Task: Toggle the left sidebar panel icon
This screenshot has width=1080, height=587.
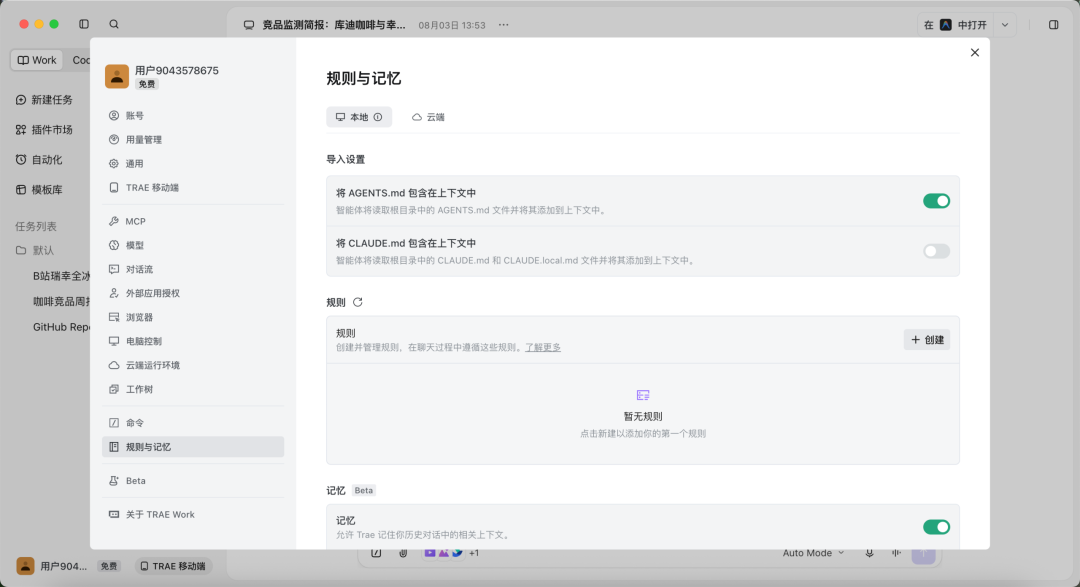Action: click(x=84, y=24)
